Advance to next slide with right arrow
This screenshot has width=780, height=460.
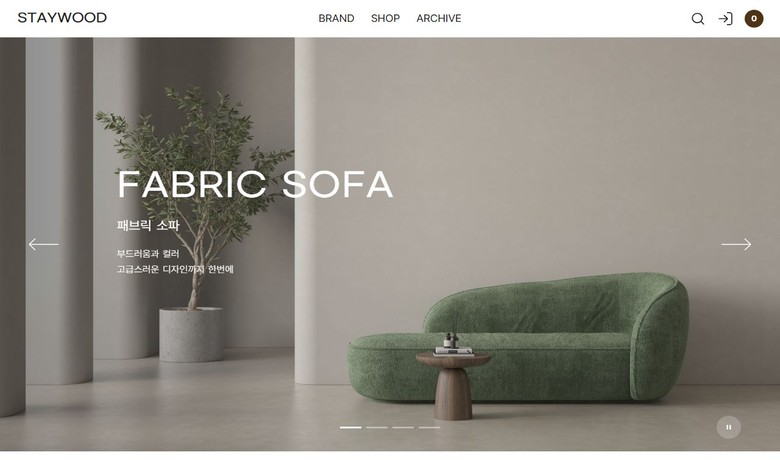coord(736,244)
